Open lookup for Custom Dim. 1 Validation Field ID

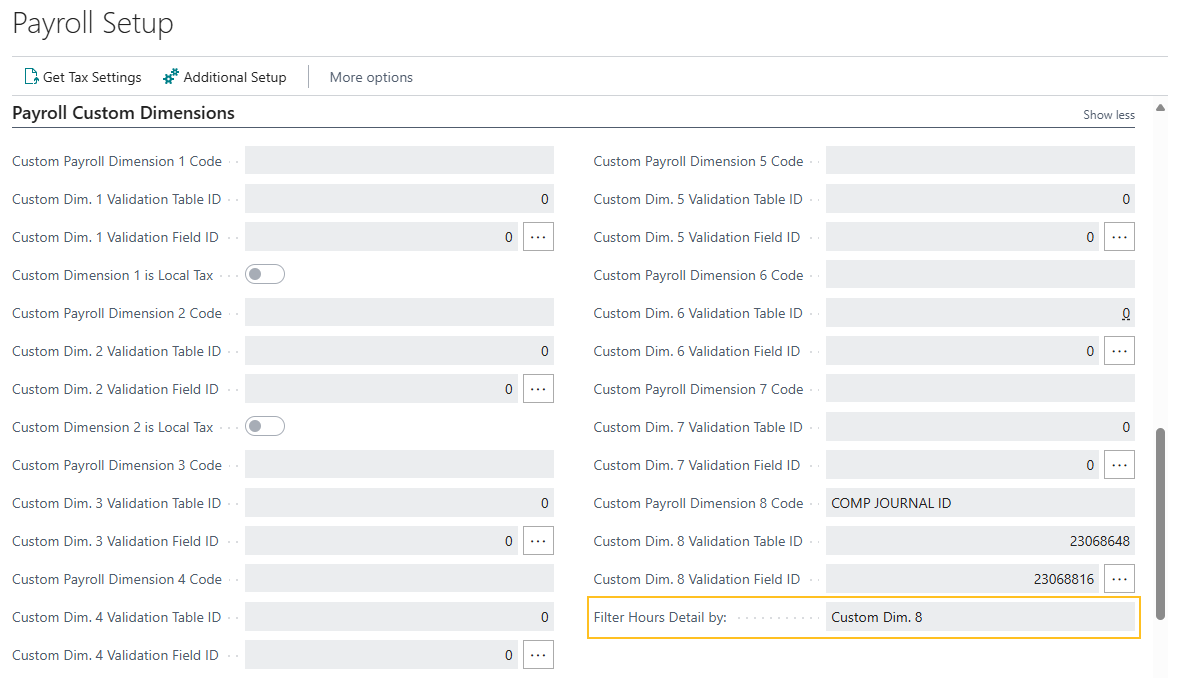click(x=538, y=236)
